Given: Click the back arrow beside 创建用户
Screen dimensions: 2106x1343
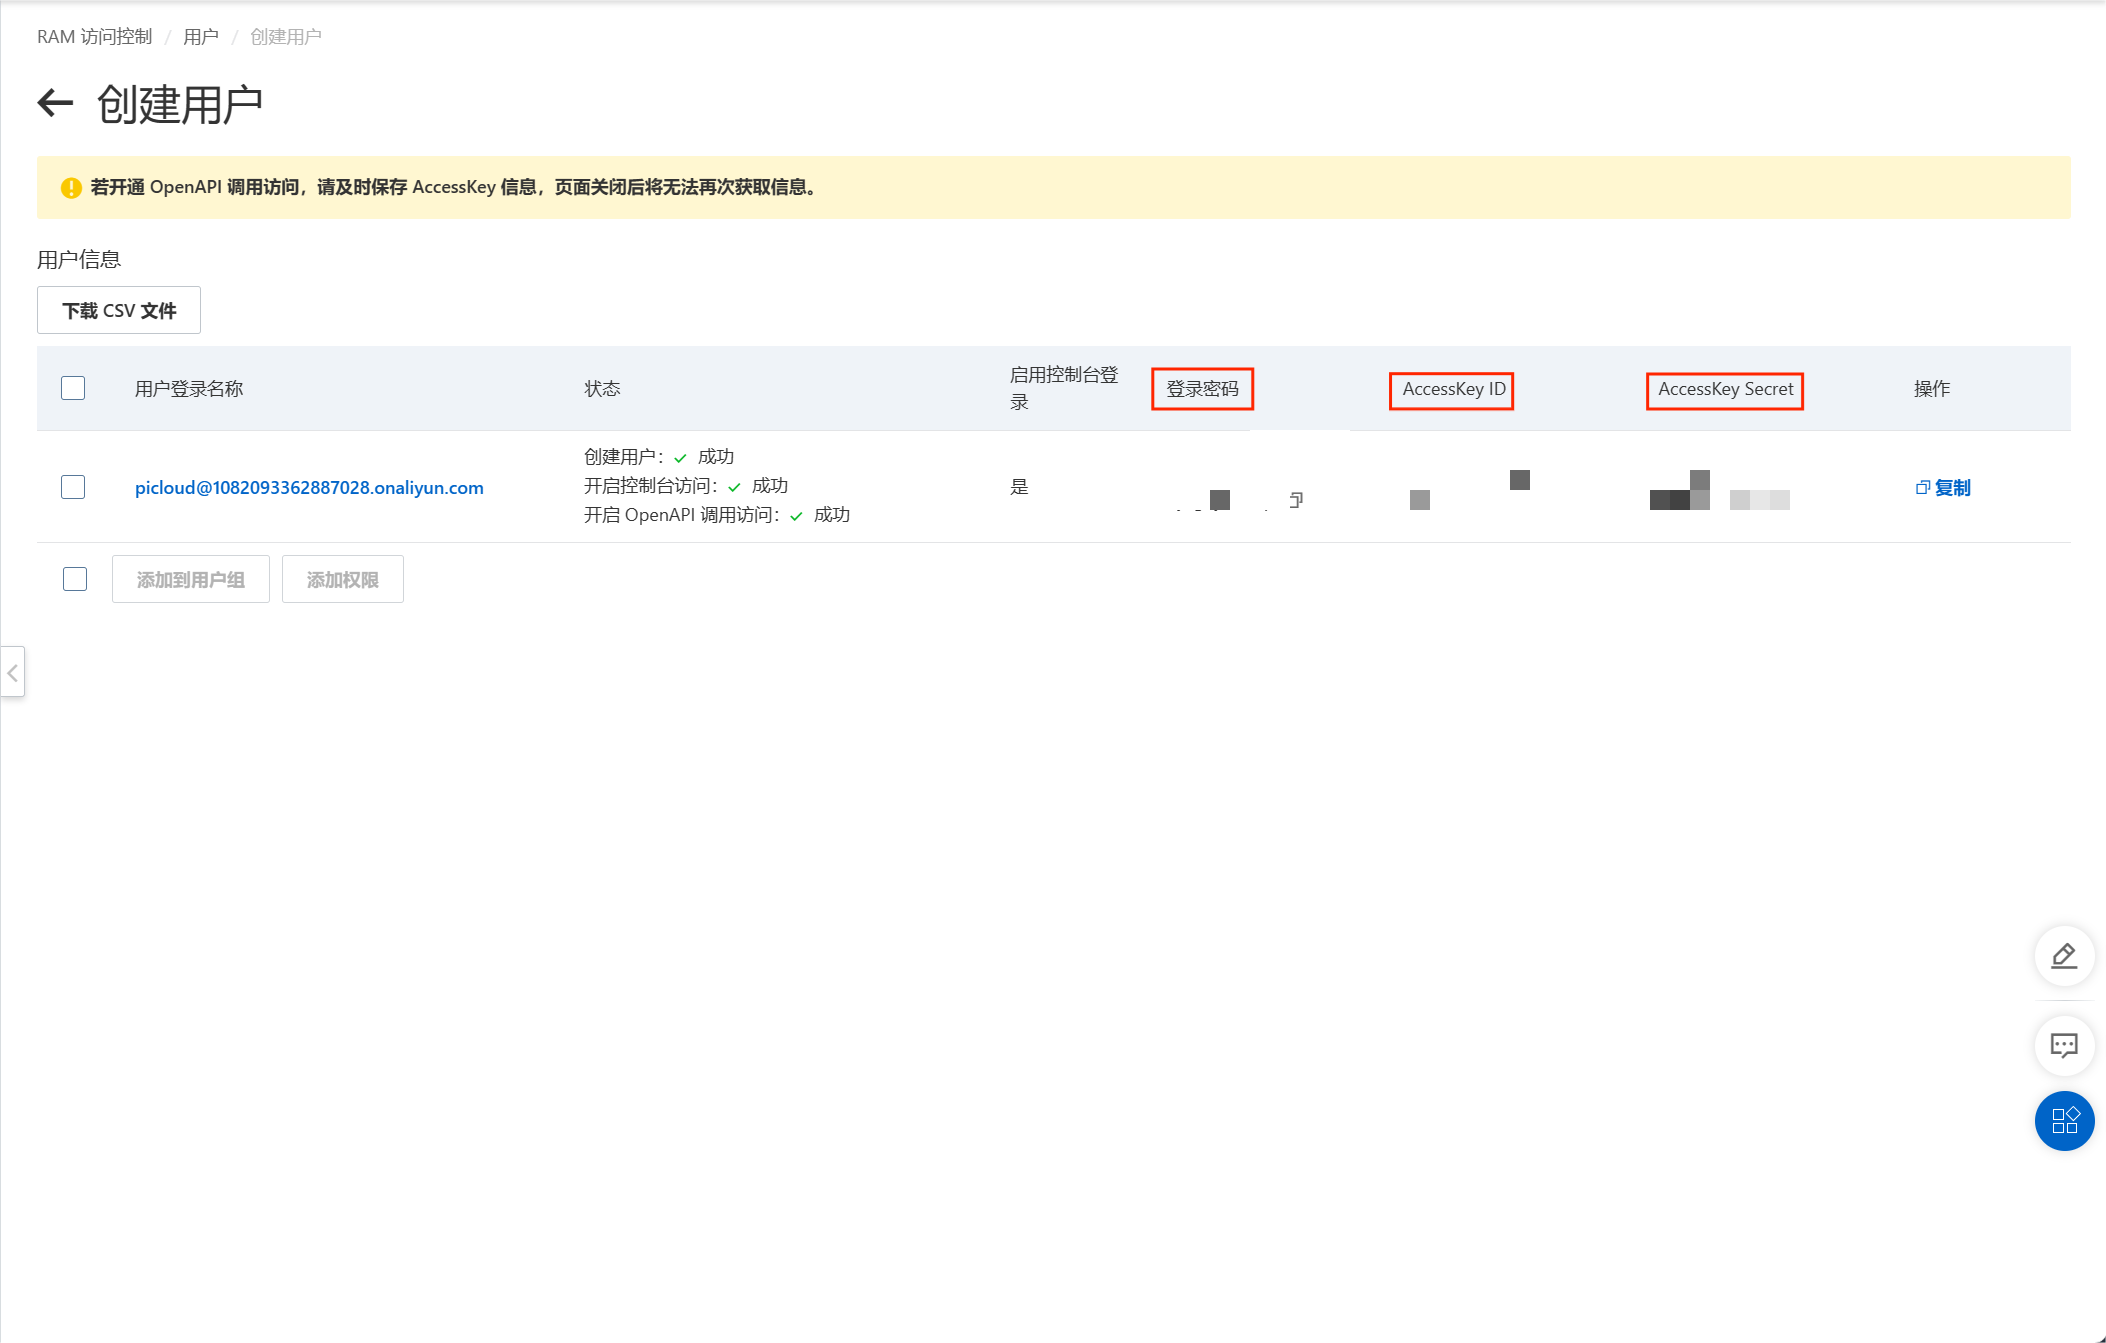Looking at the screenshot, I should 56,103.
